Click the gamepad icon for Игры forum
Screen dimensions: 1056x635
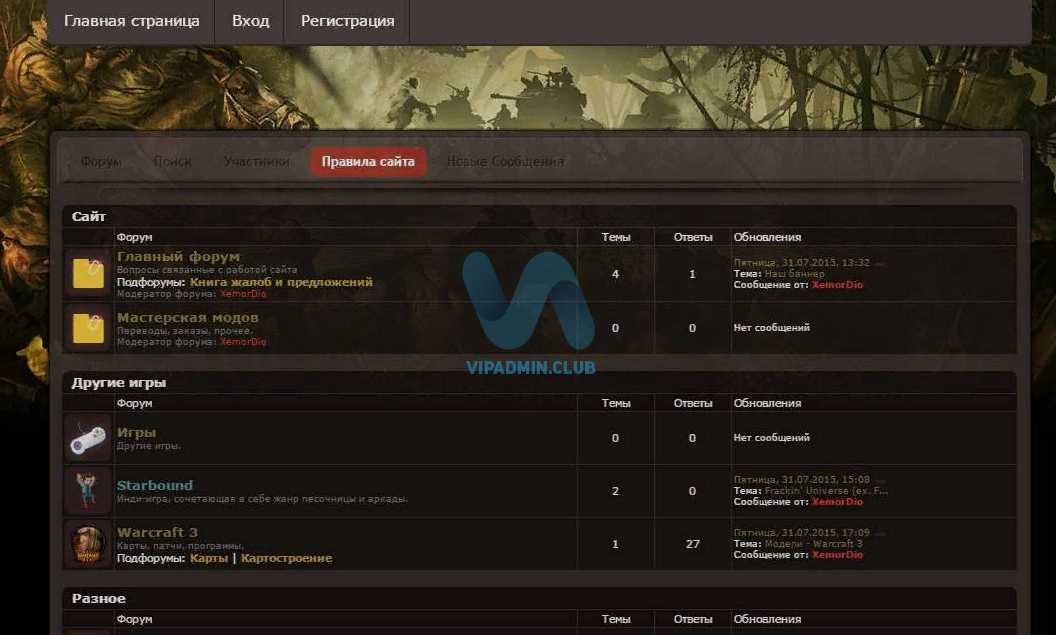[88, 438]
